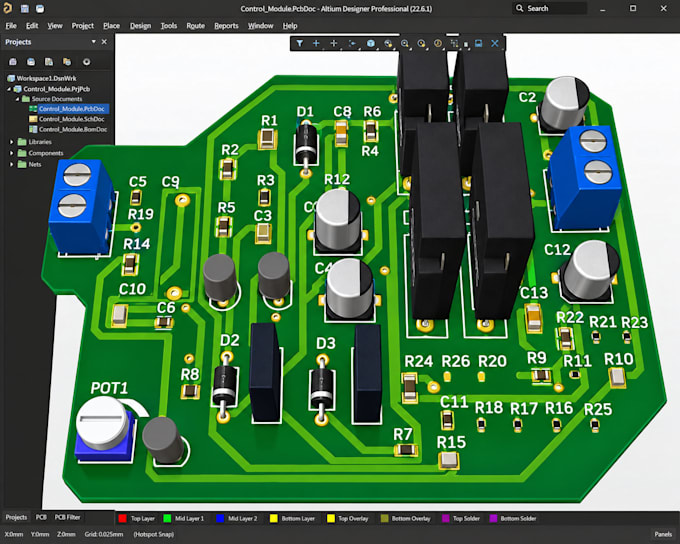Open Control_Module.BomDoc document

pos(73,129)
